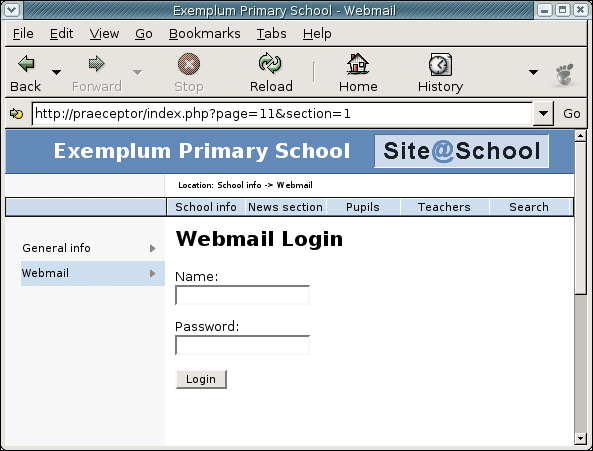
Task: Click the Forward arrow icon
Action: (x=96, y=64)
